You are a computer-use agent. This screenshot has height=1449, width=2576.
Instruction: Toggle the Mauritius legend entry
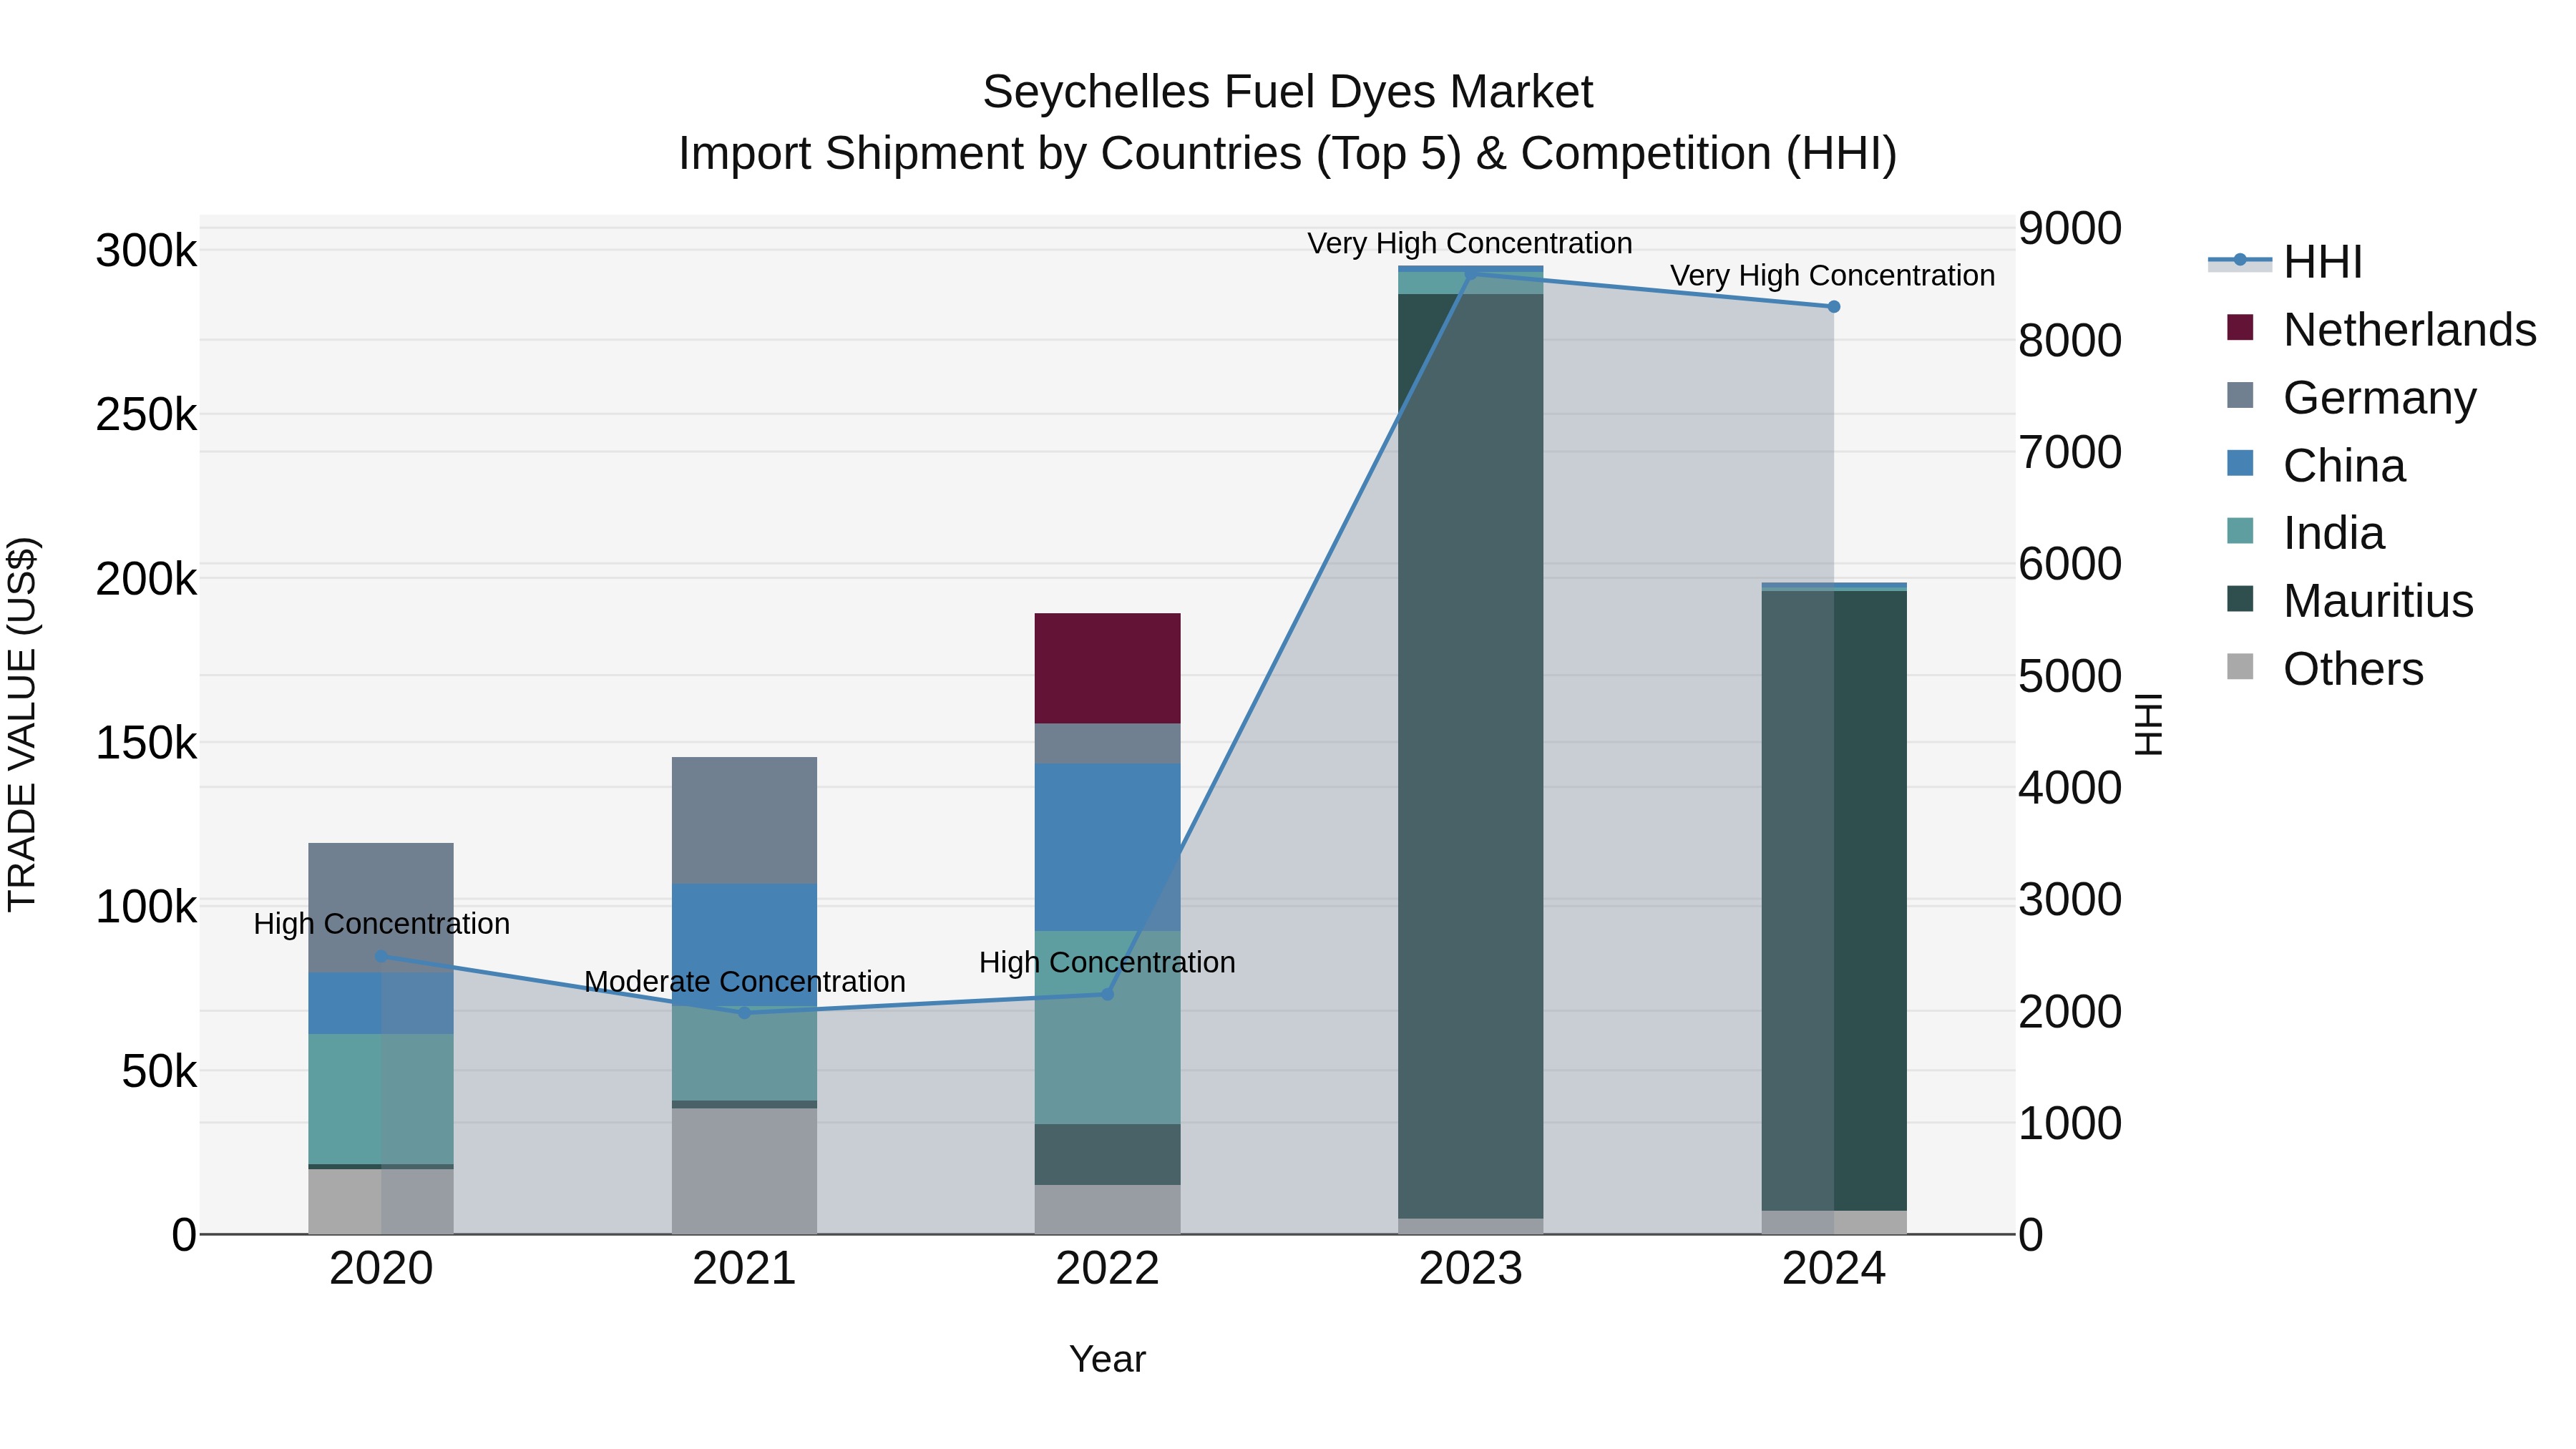tap(2350, 601)
